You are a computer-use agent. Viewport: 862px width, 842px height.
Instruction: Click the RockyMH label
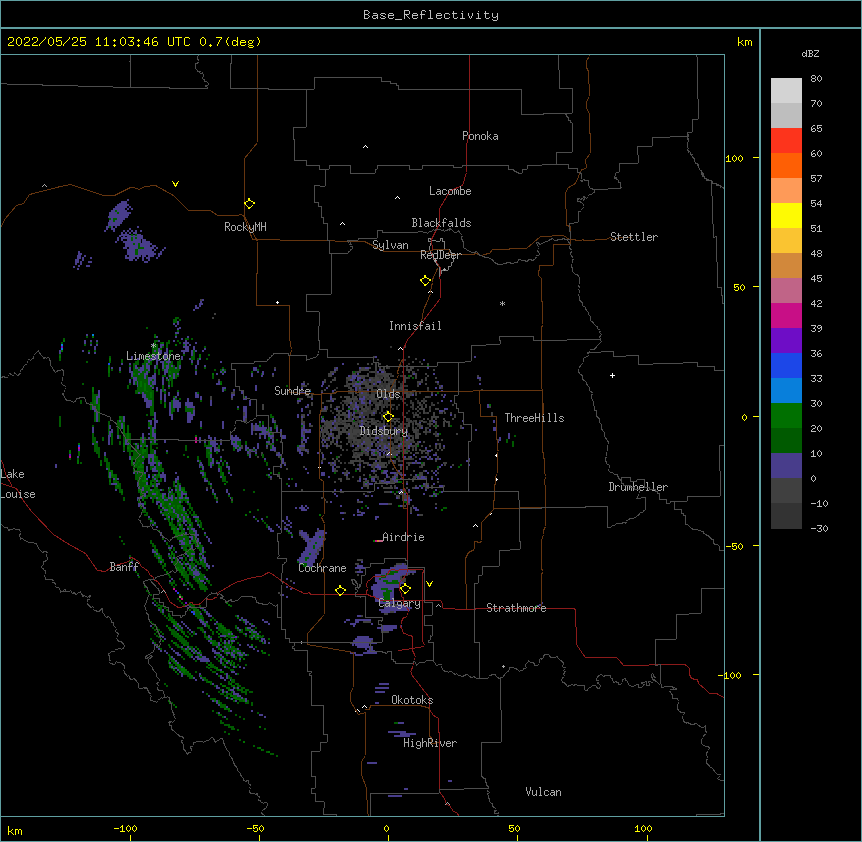245,227
